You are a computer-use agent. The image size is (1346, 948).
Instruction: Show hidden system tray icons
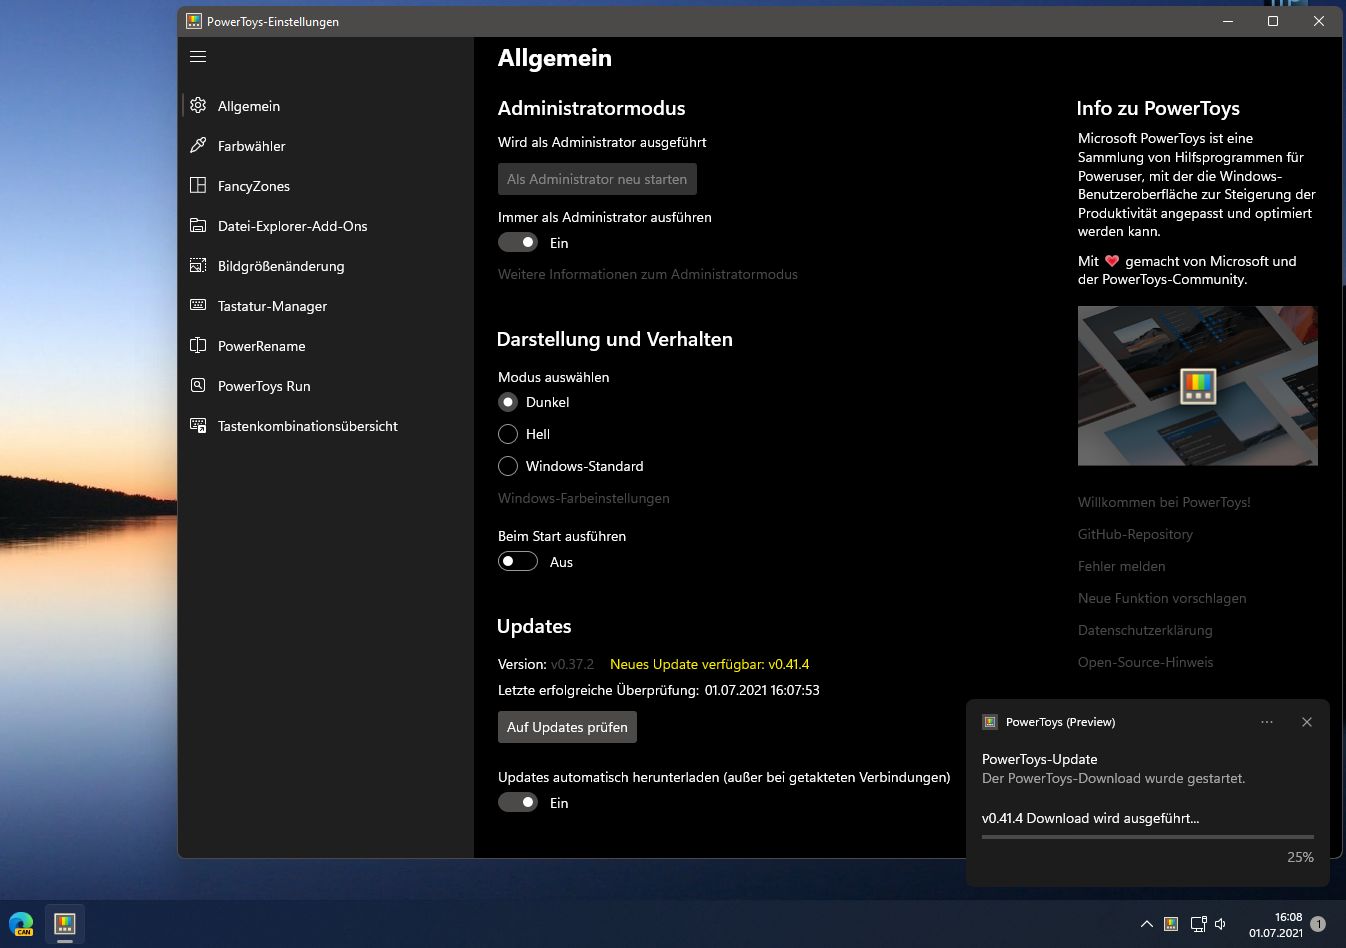(x=1146, y=924)
